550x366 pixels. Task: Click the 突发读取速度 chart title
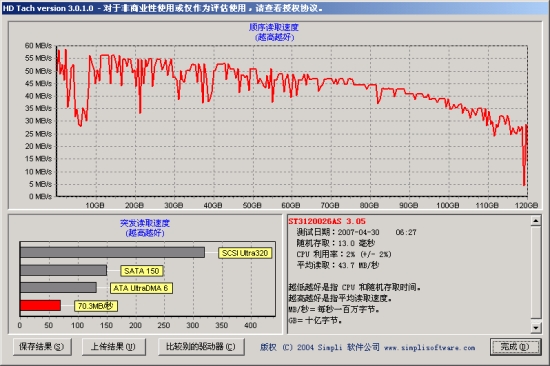click(145, 223)
